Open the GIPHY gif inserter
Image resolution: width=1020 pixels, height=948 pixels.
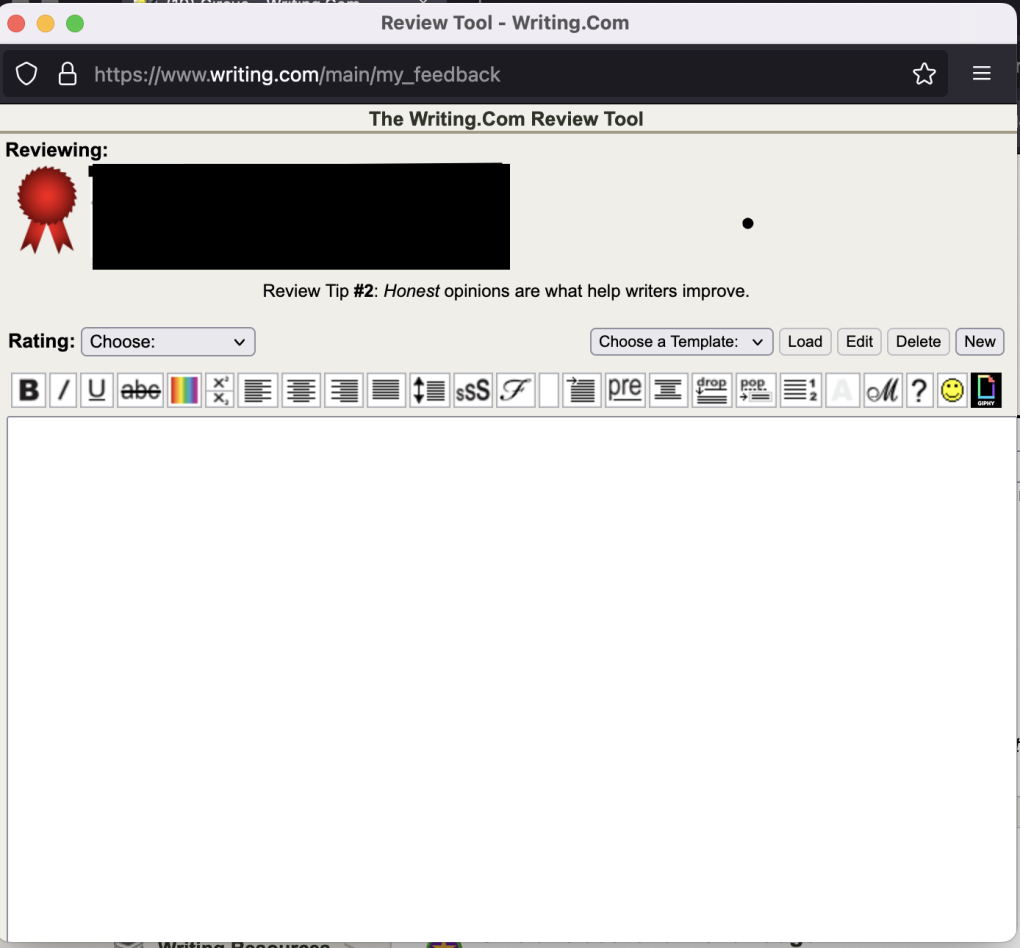[x=986, y=390]
